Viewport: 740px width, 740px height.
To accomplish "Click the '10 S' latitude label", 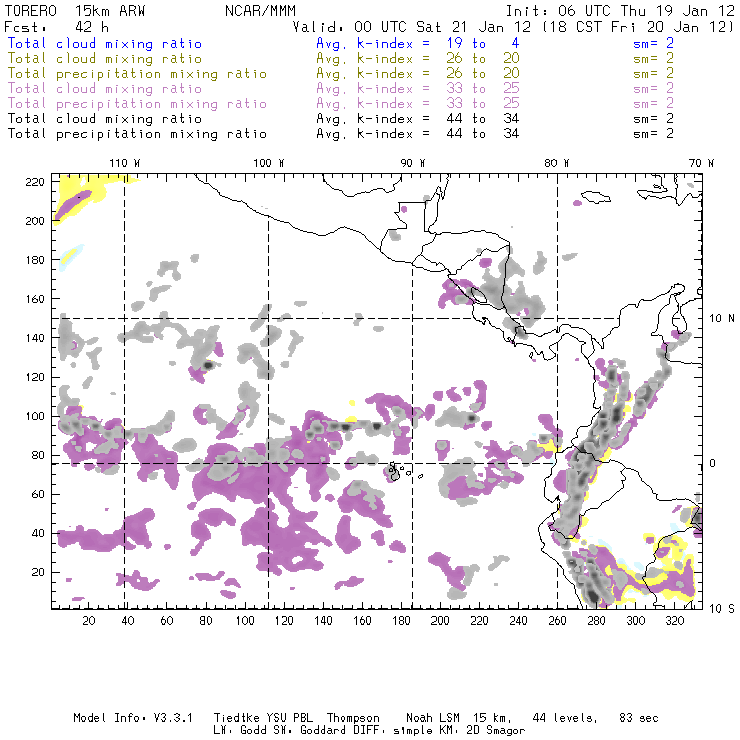I will click(x=722, y=609).
